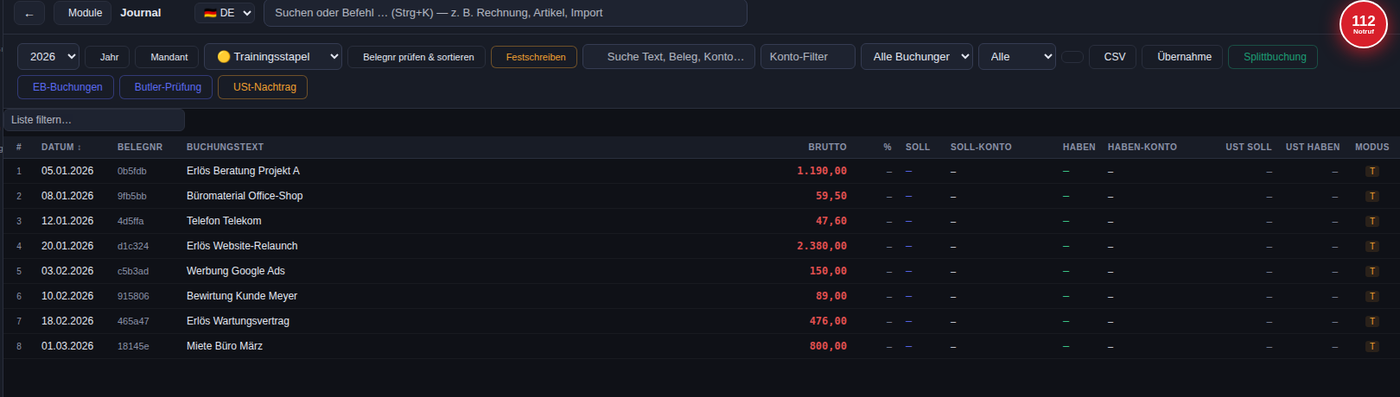Click the BUCHUNGSTEXT column header

[225, 147]
